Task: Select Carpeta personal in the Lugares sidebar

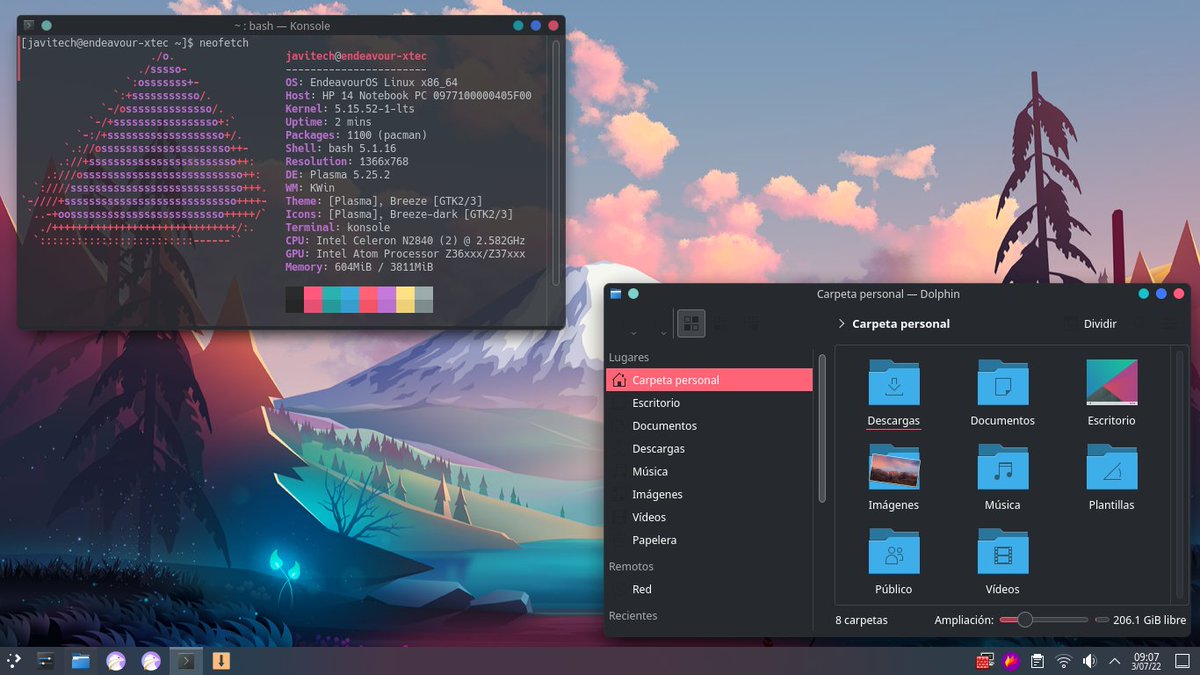Action: pyautogui.click(x=709, y=380)
